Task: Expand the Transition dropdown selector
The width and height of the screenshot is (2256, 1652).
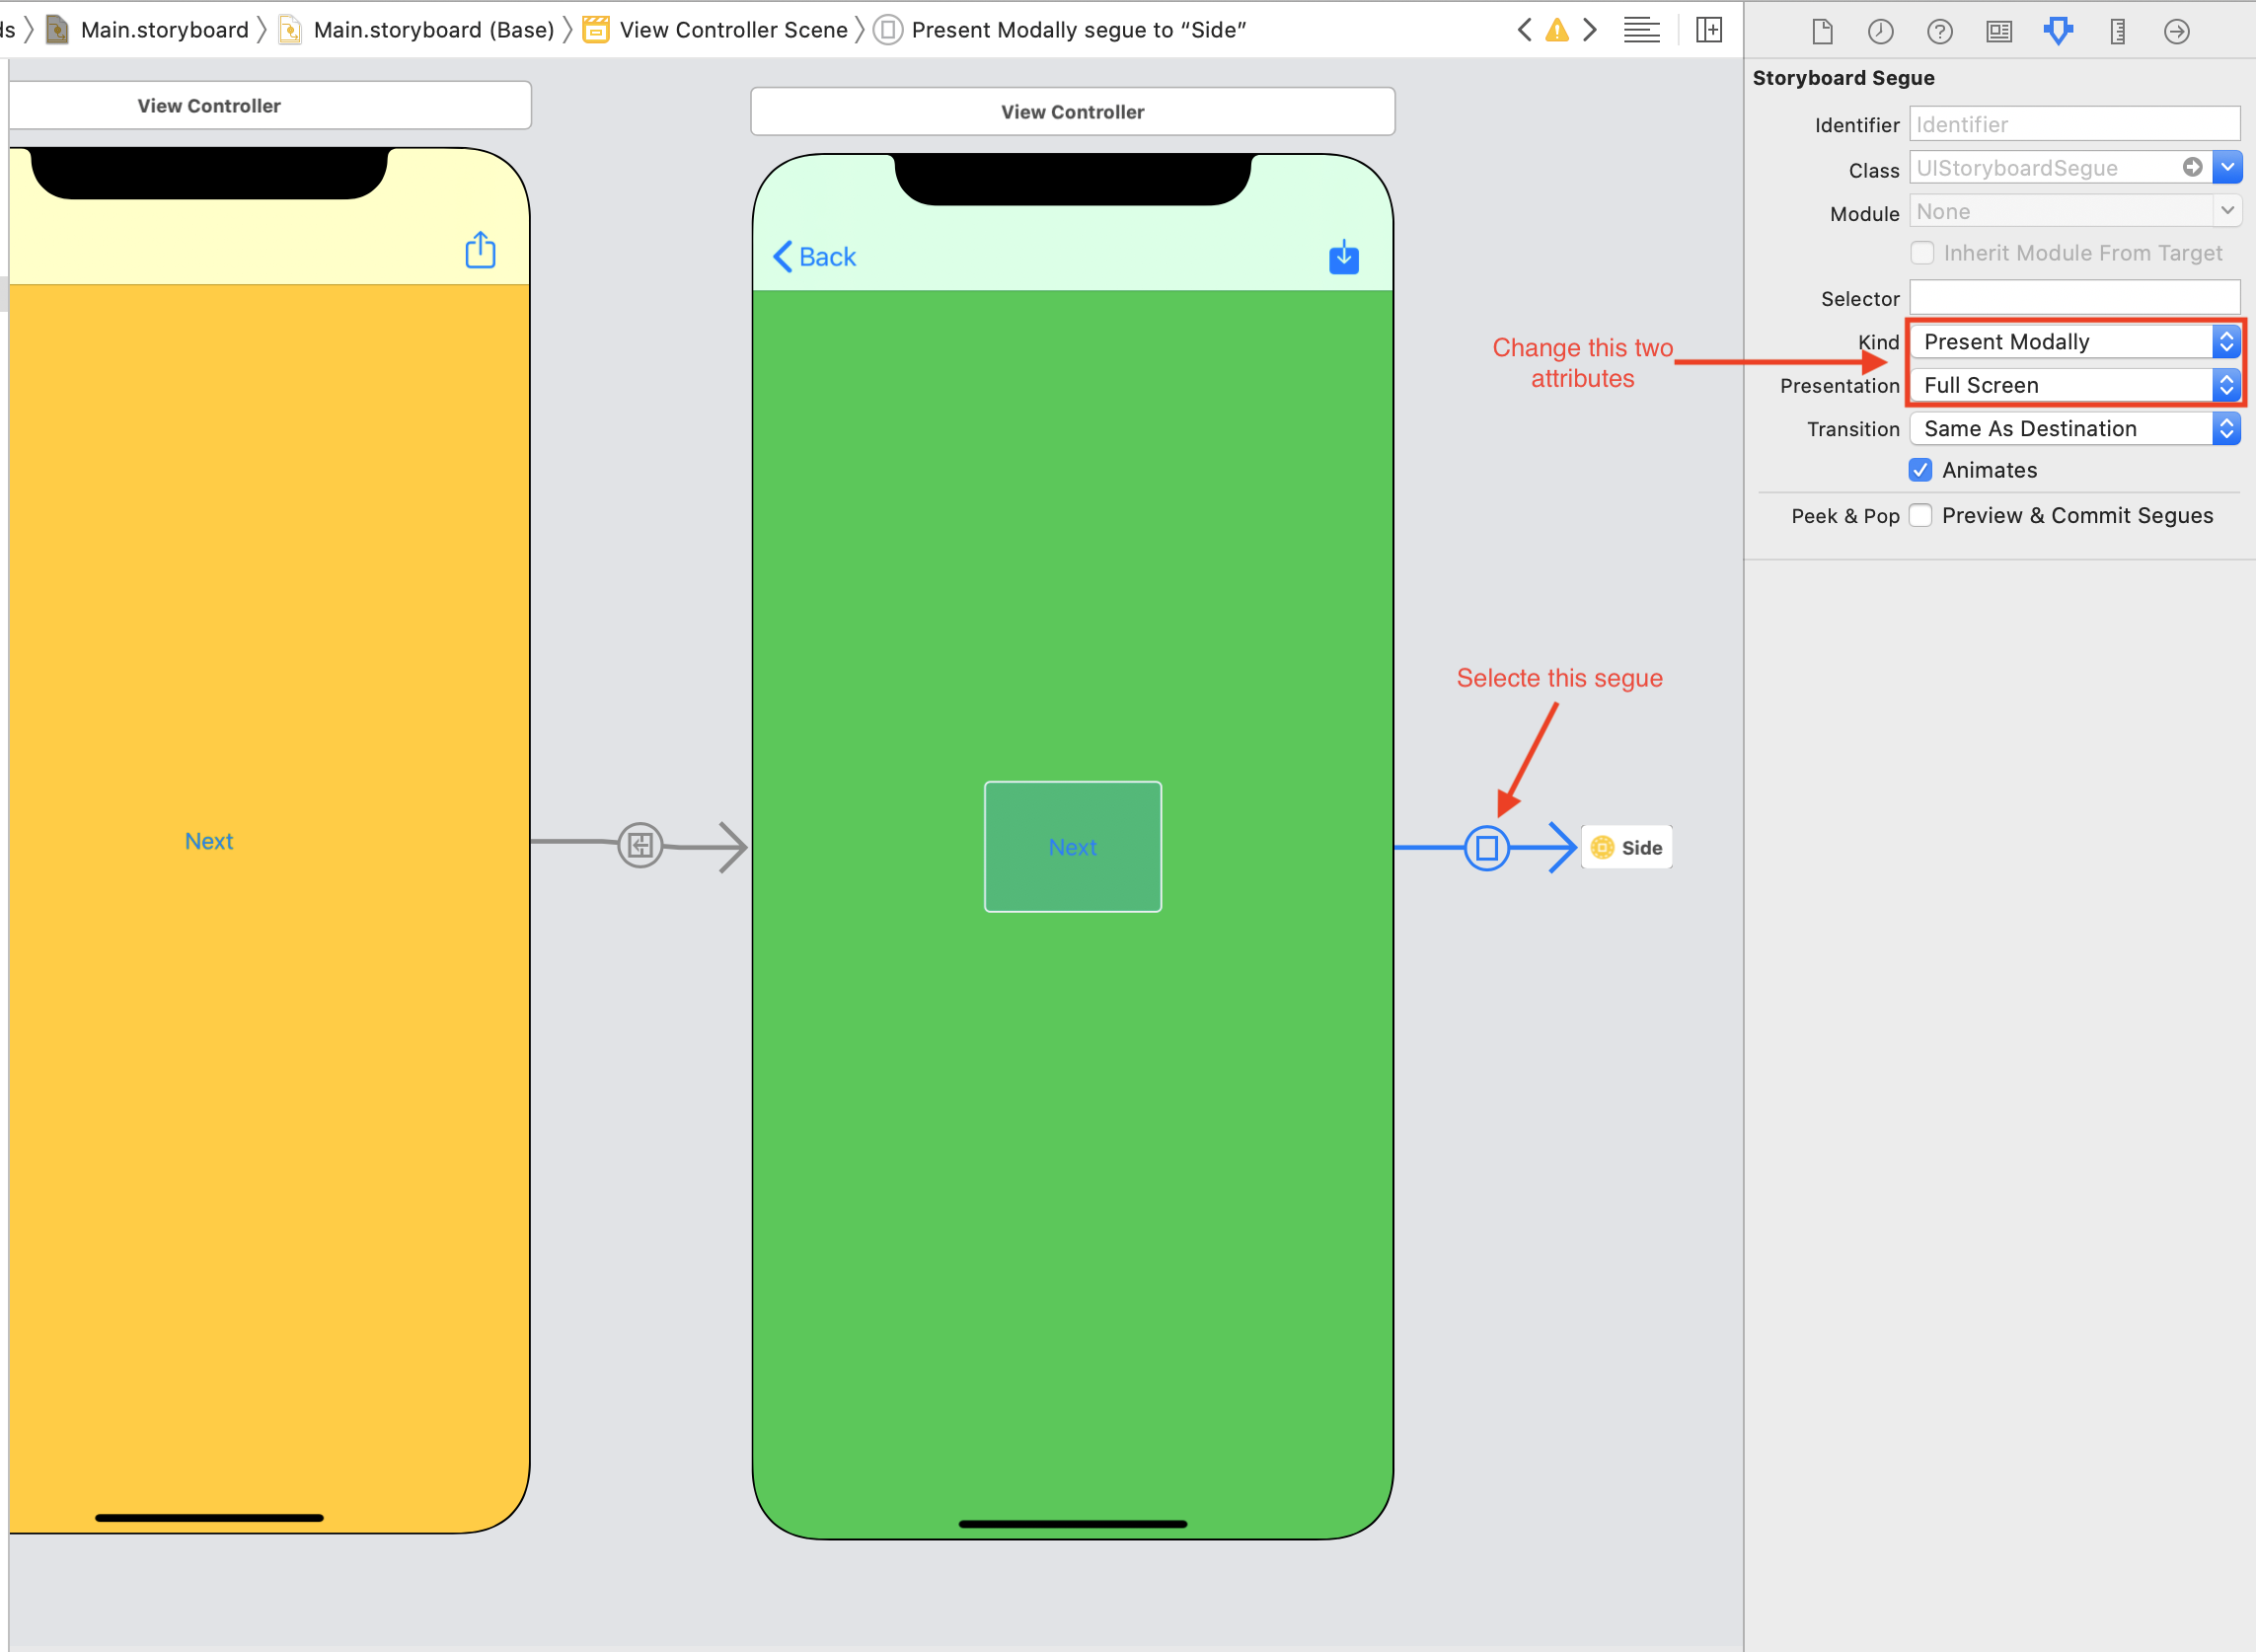Action: pos(2224,427)
